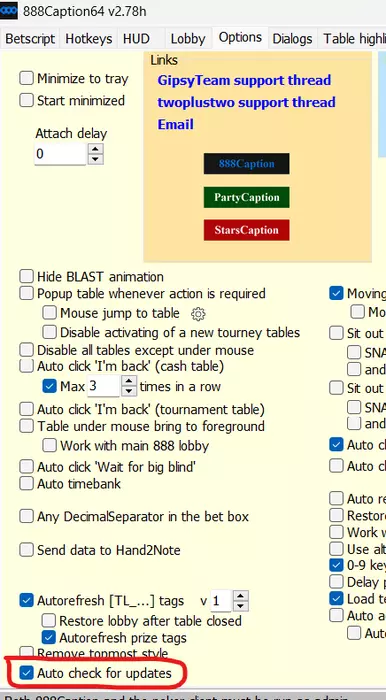Check Mouse jump to table
This screenshot has width=386, height=700.
(x=50, y=313)
